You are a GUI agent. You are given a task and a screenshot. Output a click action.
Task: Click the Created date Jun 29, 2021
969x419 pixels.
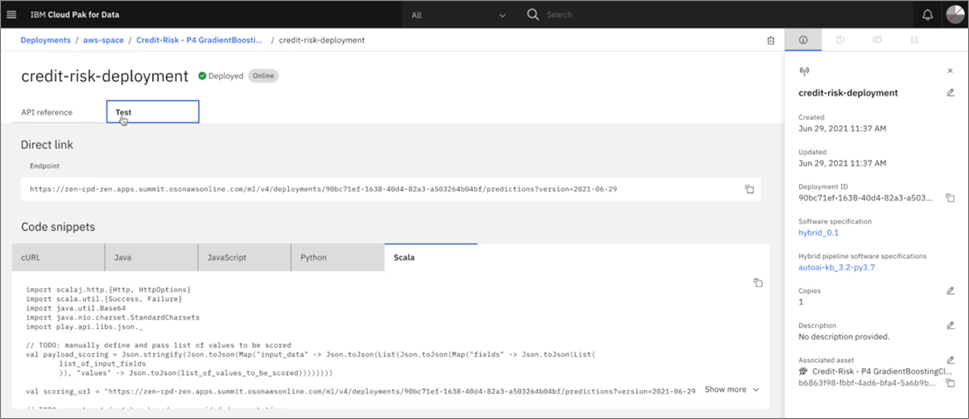coord(843,129)
